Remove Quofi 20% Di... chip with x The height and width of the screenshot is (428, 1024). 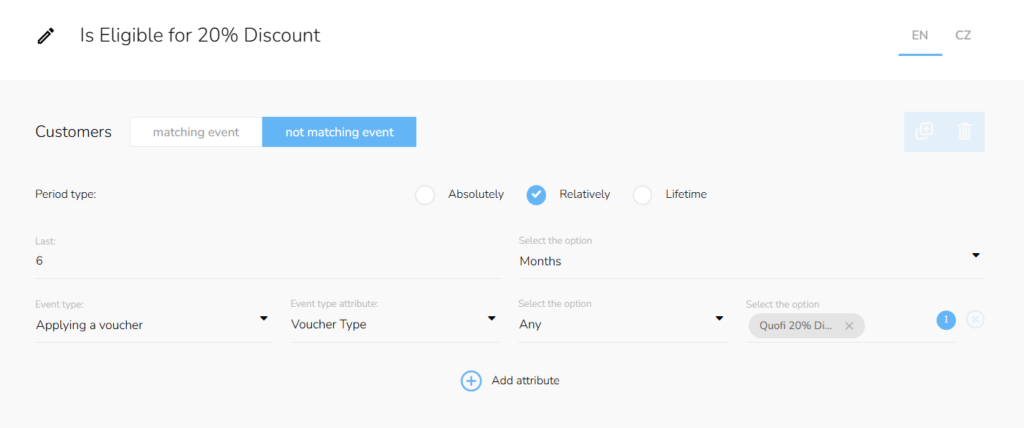pyautogui.click(x=849, y=325)
